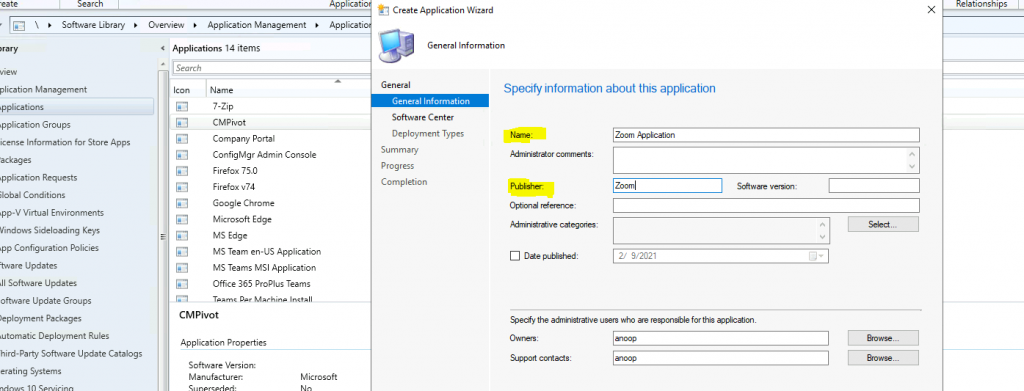Select App-V Virtual Environments node

[51, 213]
